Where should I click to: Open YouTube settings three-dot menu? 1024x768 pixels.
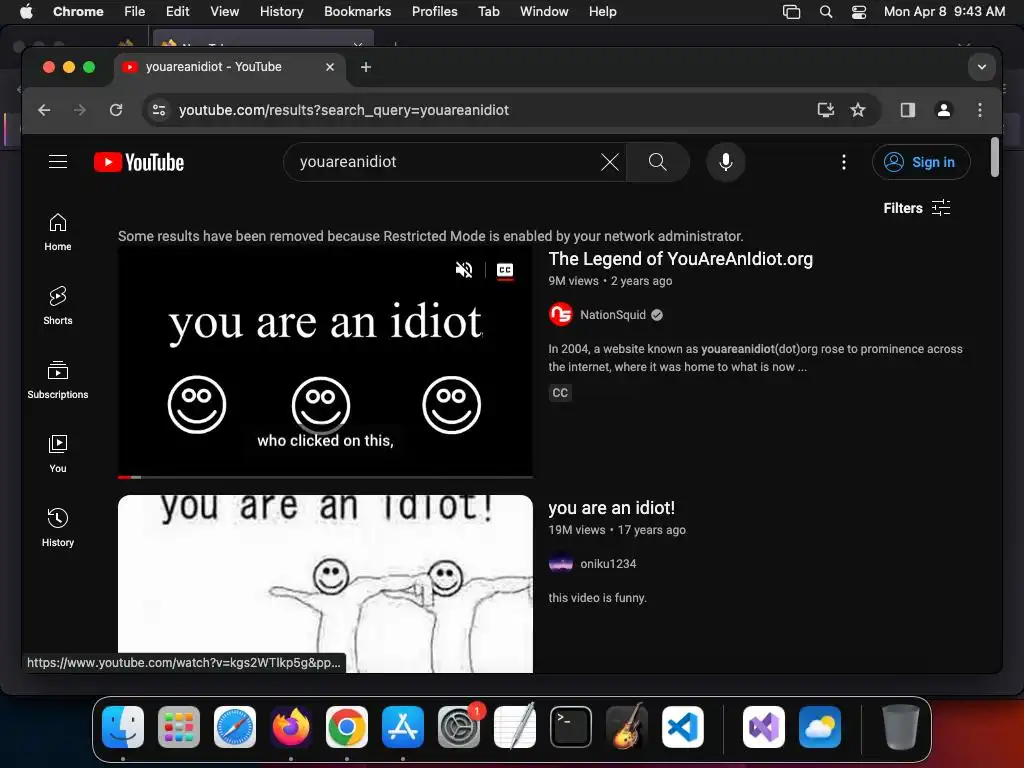tap(844, 162)
